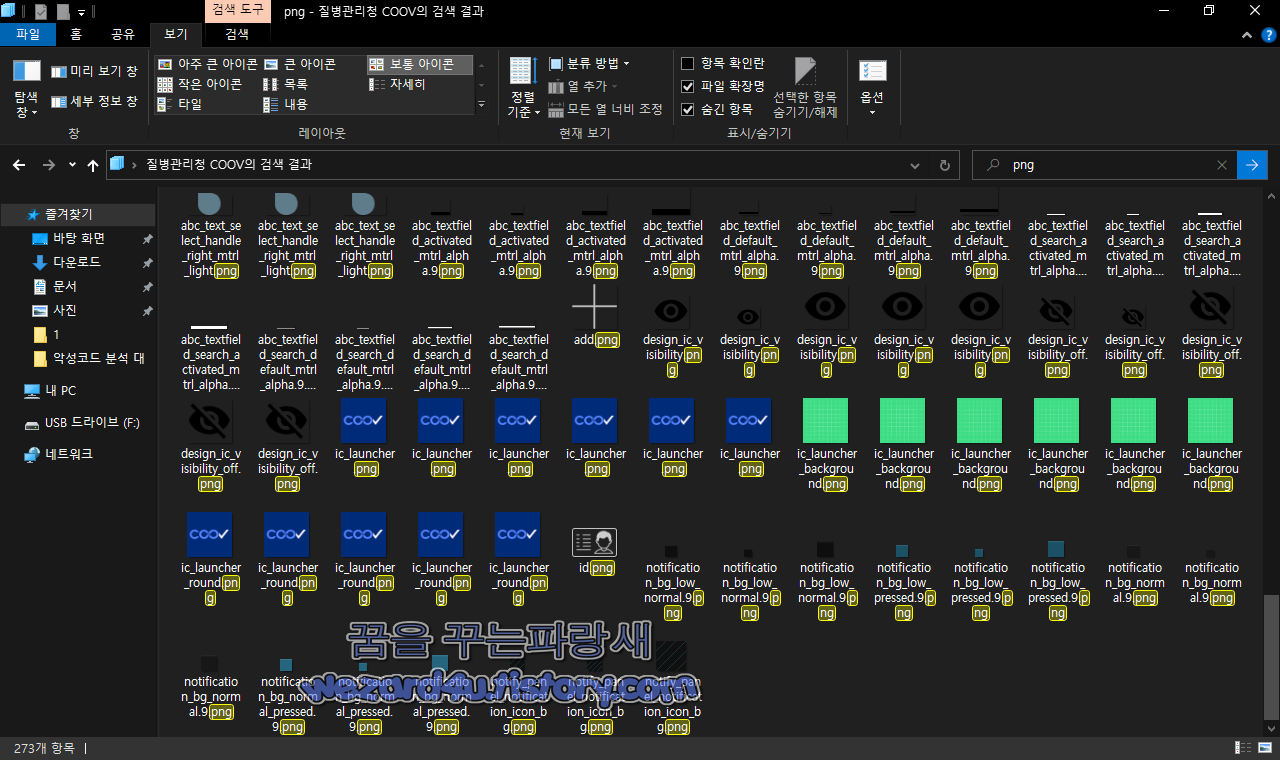Switch the layout to 타일
The height and width of the screenshot is (760, 1280).
coord(180,104)
